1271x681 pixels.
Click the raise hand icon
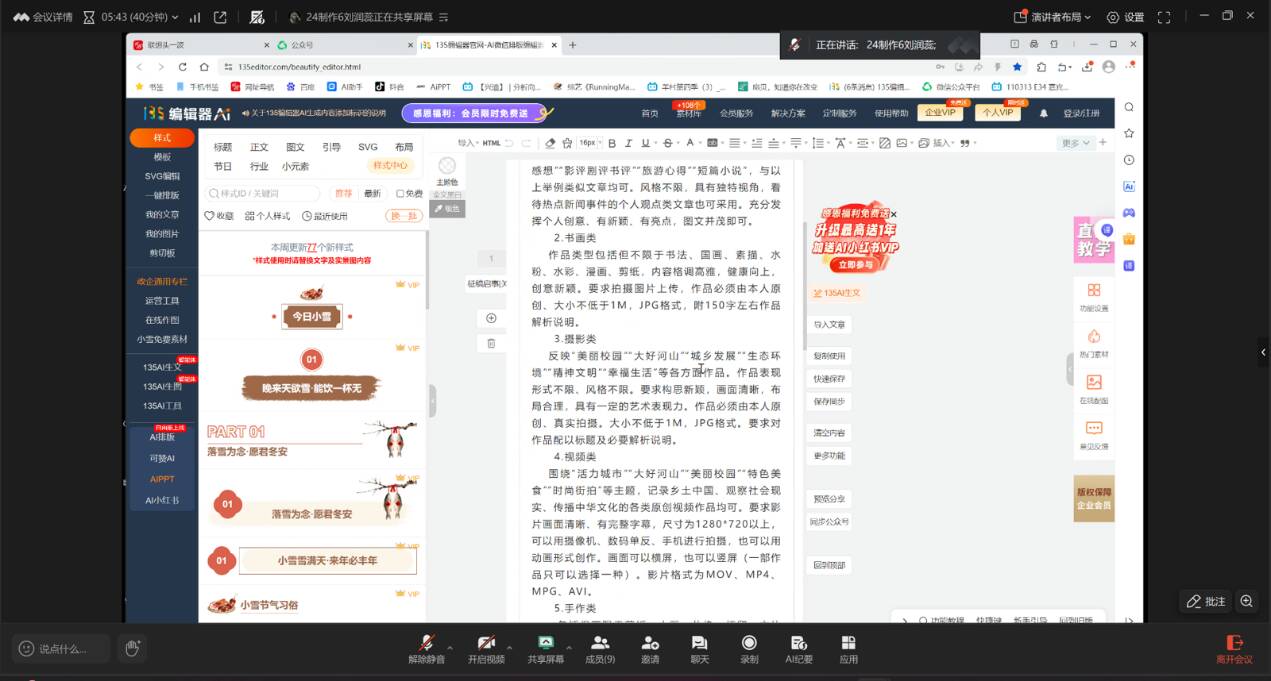coord(132,648)
